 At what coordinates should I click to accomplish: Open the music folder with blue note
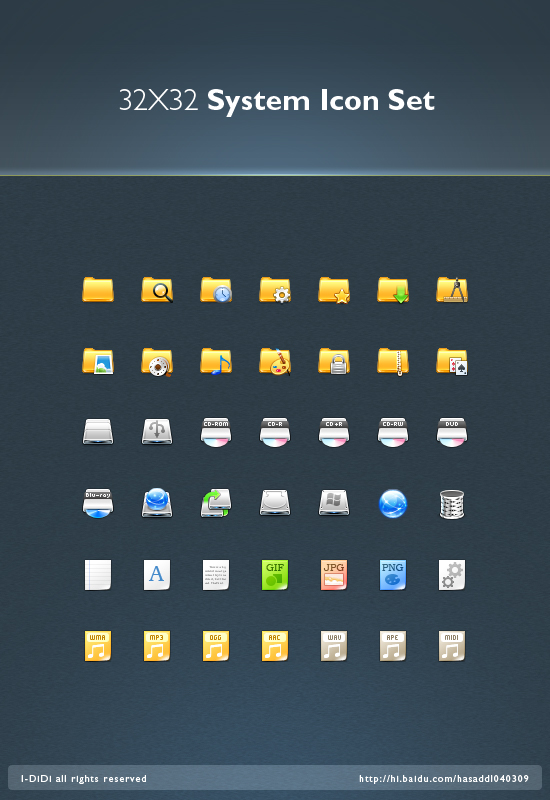tap(216, 361)
